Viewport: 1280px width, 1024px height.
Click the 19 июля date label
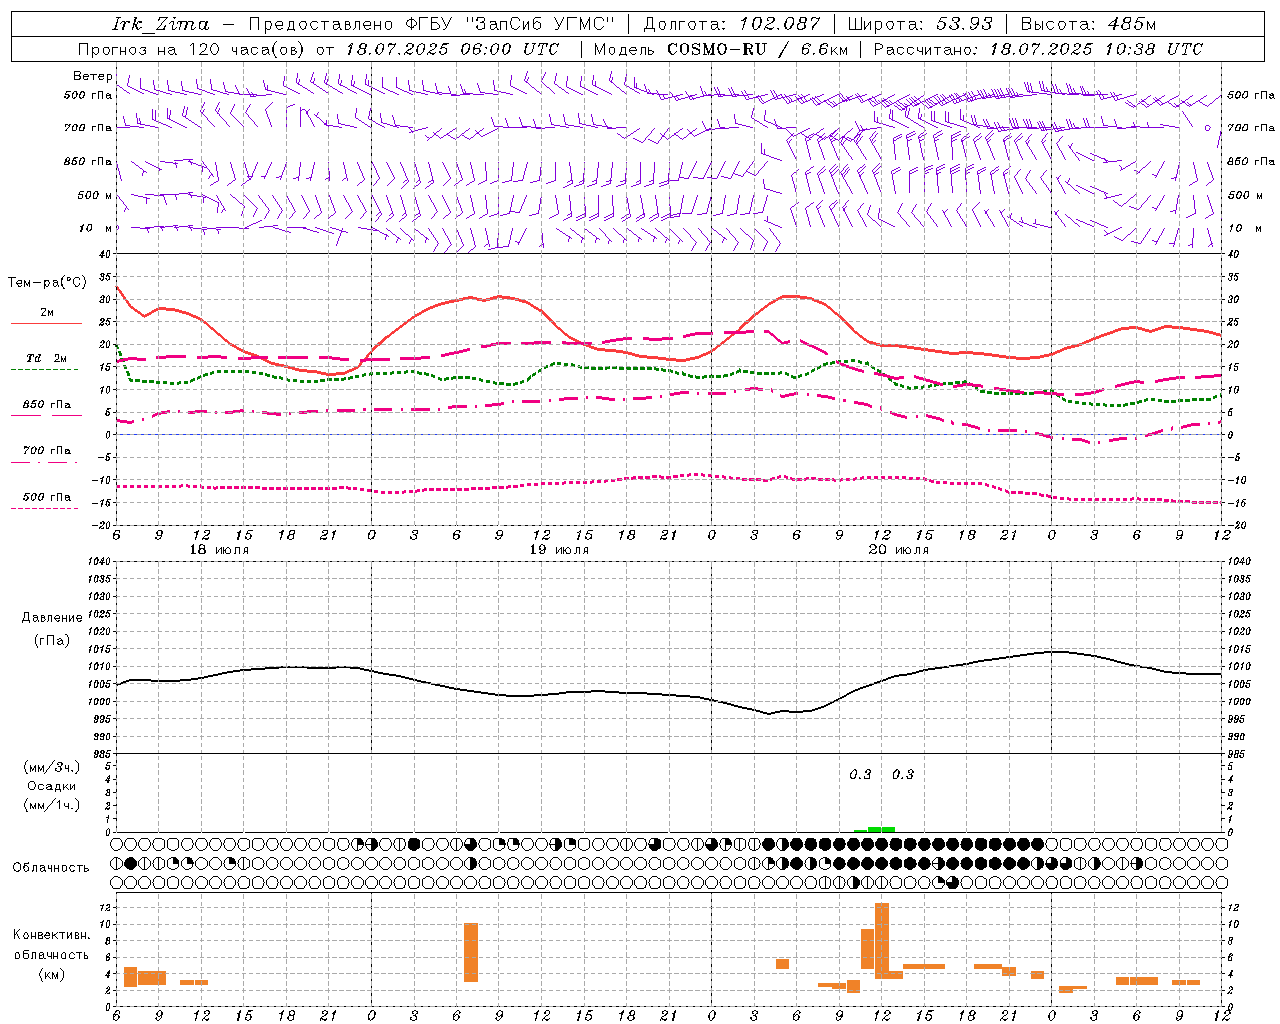click(559, 550)
